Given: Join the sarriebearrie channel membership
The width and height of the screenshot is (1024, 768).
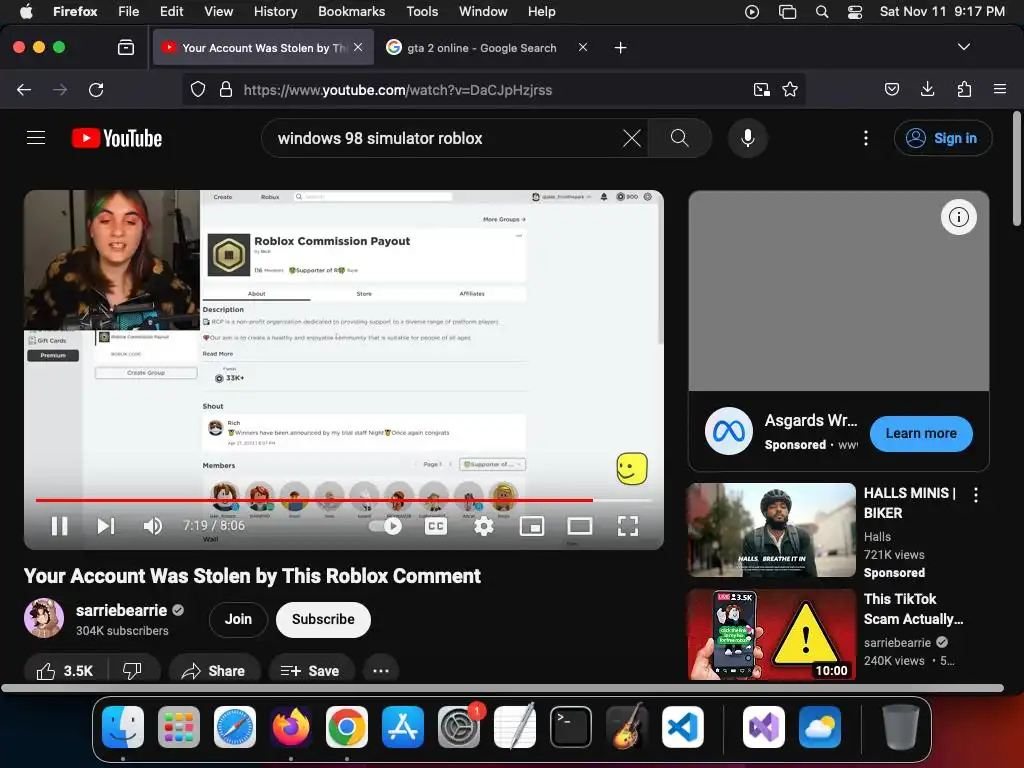Looking at the screenshot, I should pos(238,619).
